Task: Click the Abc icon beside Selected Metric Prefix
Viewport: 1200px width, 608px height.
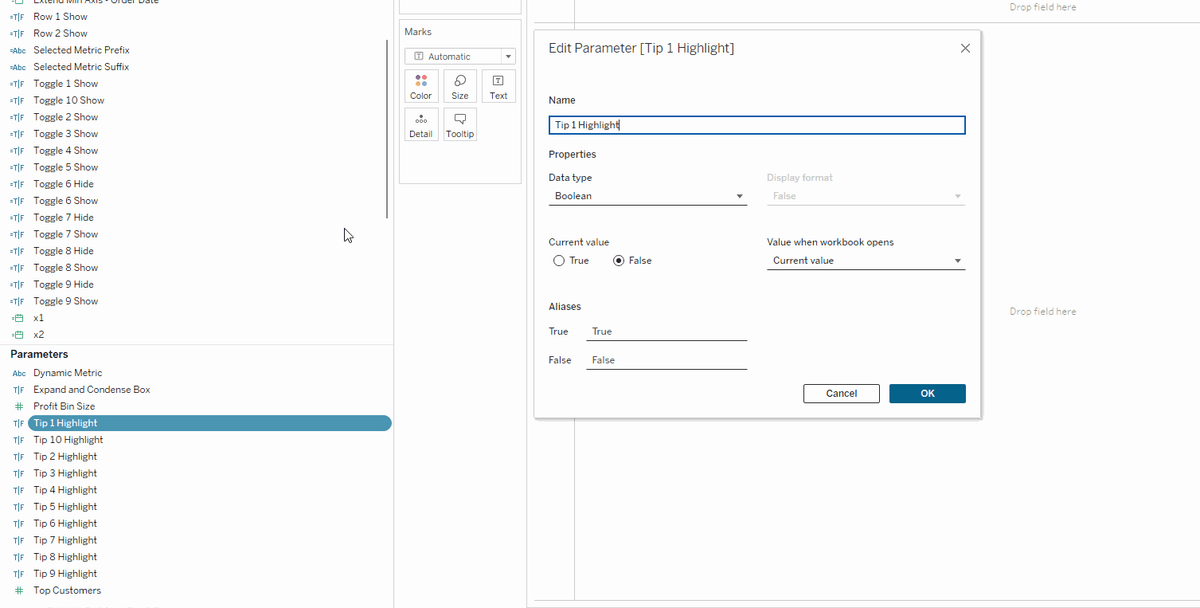Action: coord(17,50)
